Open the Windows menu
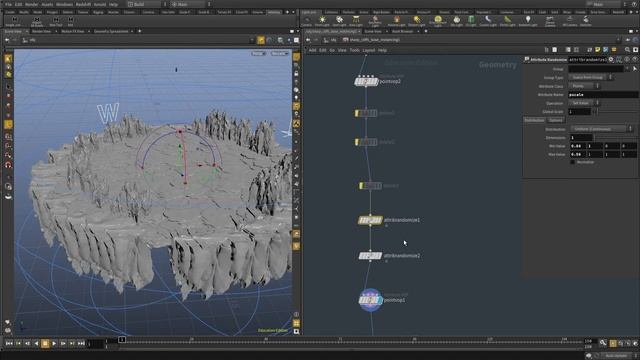Screen dimensions: 640x360 [x=64, y=4]
